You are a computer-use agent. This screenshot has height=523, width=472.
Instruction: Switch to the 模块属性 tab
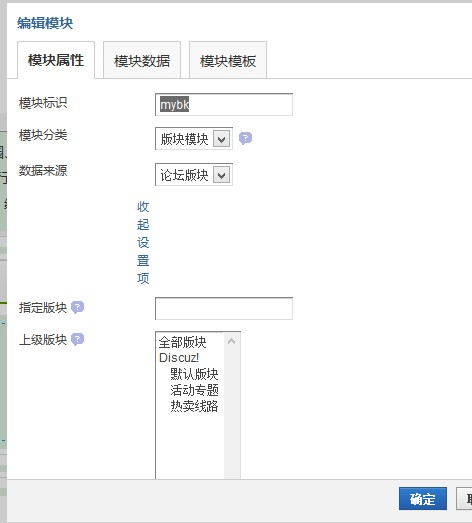(x=56, y=60)
